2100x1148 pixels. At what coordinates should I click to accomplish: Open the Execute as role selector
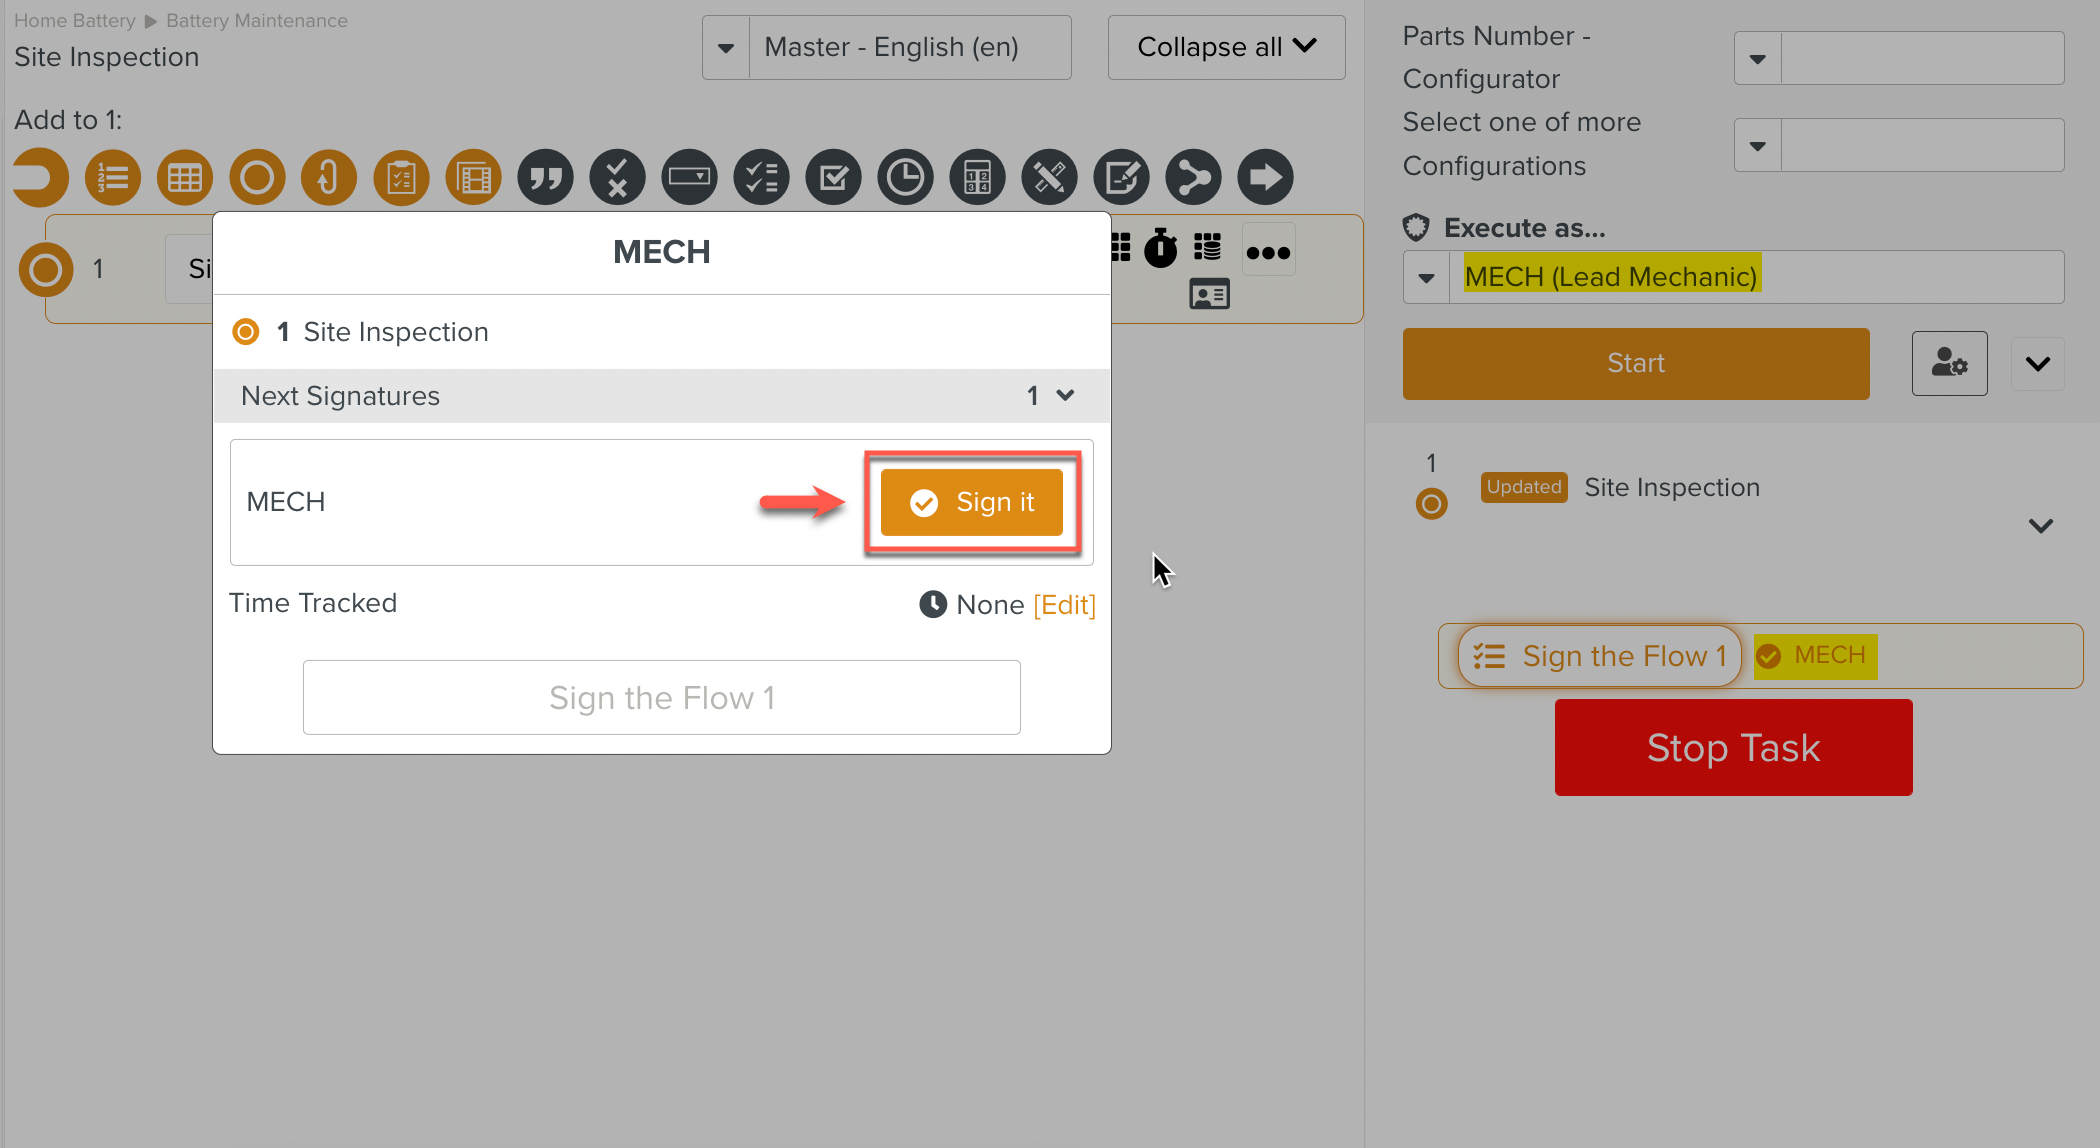(x=1426, y=277)
